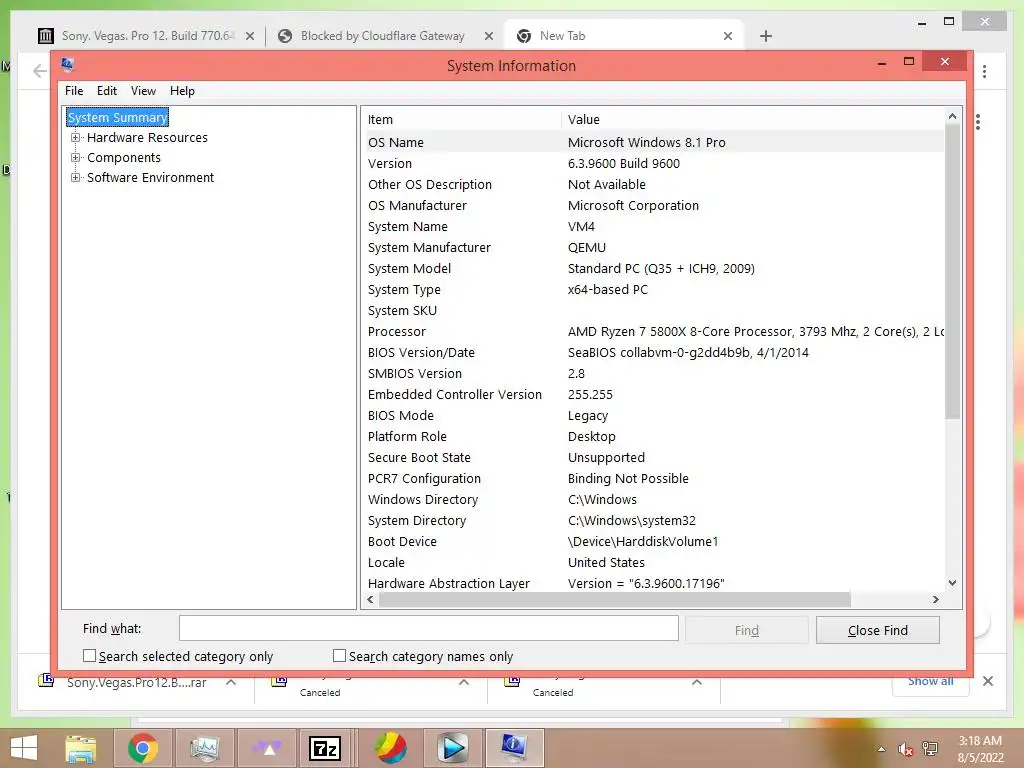Open Windows Start button on taskbar
Image resolution: width=1024 pixels, height=768 pixels.
tap(24, 748)
